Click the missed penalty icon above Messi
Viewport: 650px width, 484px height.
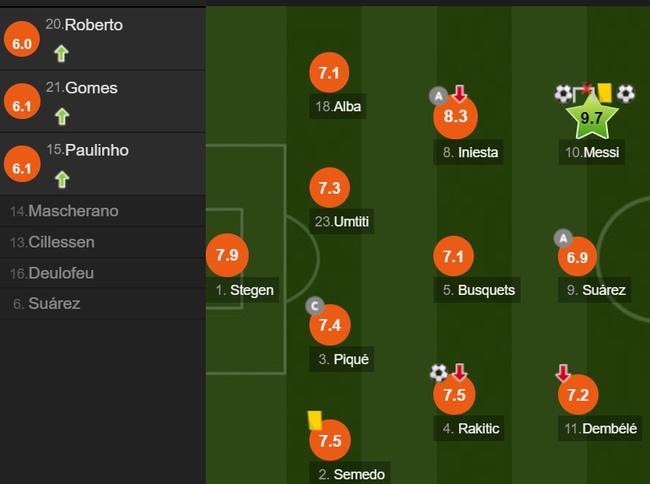click(x=582, y=93)
